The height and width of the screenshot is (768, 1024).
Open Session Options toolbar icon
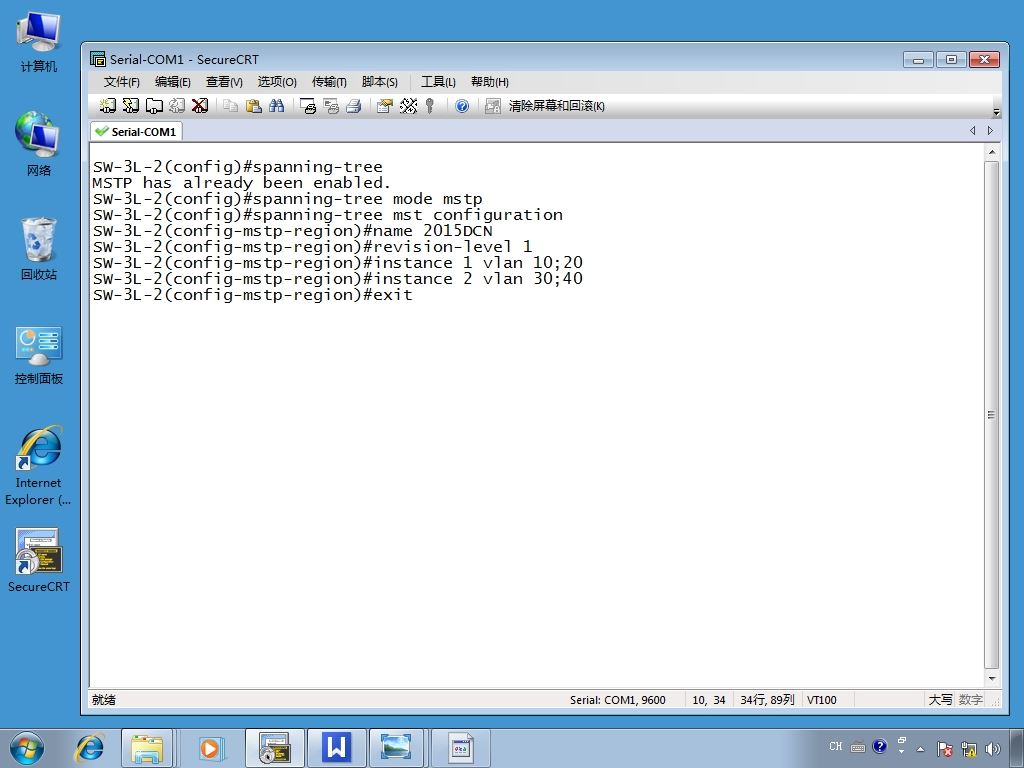[385, 106]
